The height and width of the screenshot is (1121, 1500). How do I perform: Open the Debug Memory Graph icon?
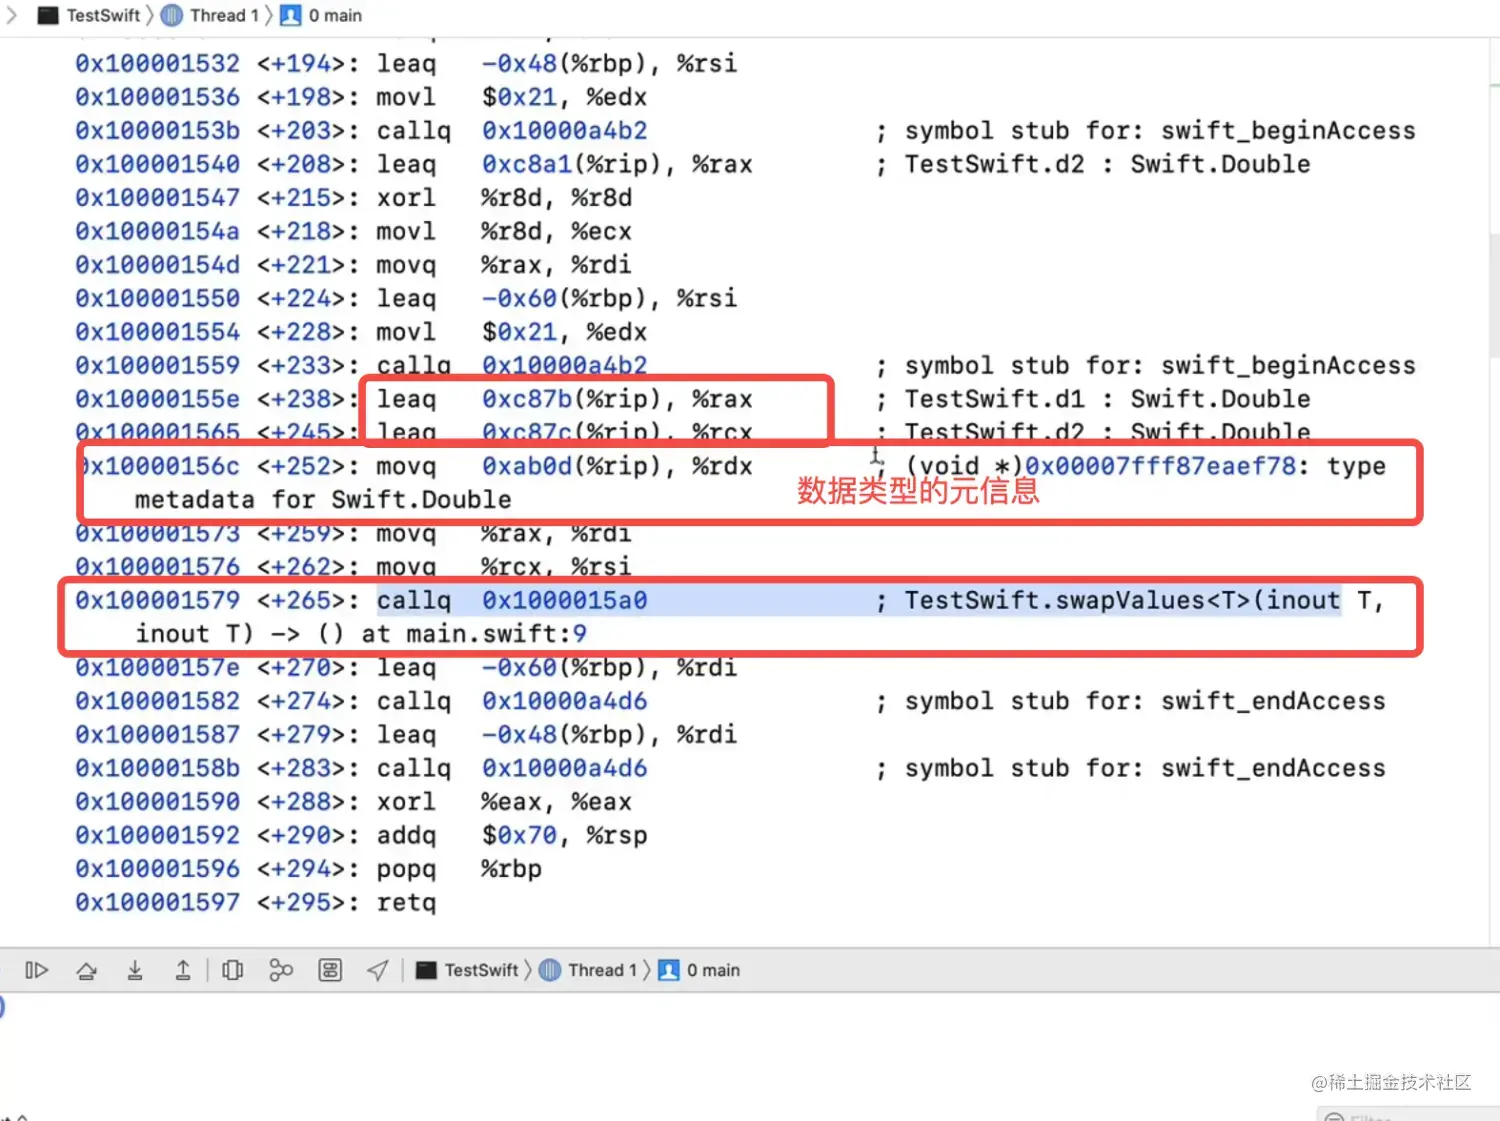281,970
